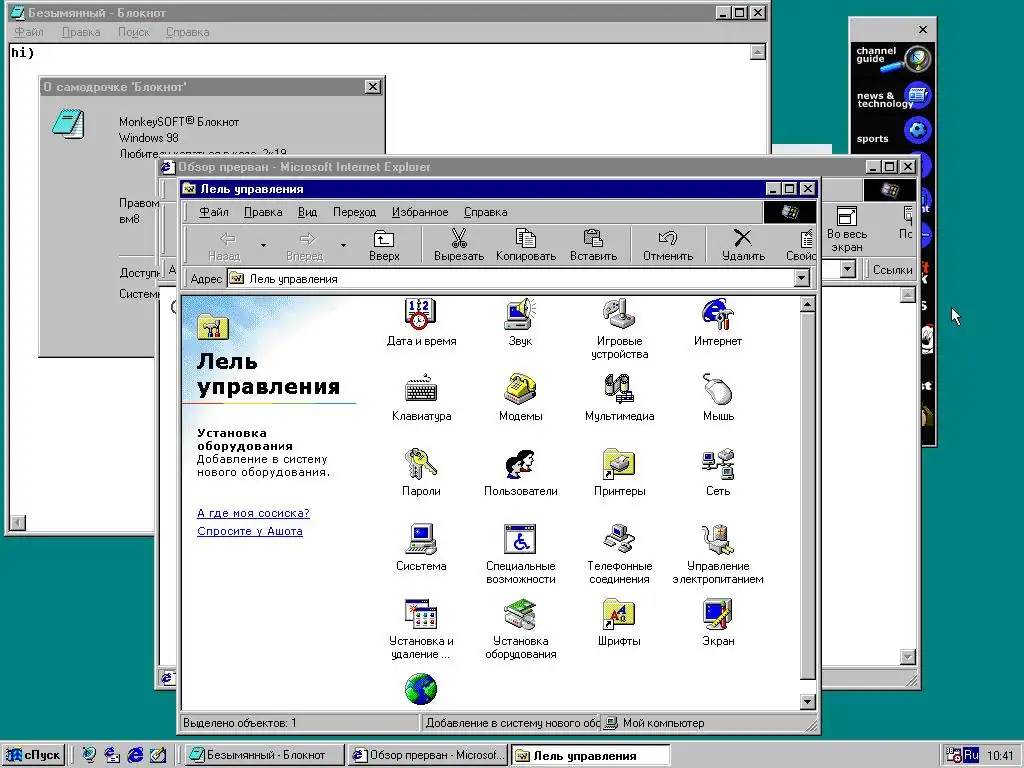Follow the 'Спросите у Ашота' link

tap(250, 532)
